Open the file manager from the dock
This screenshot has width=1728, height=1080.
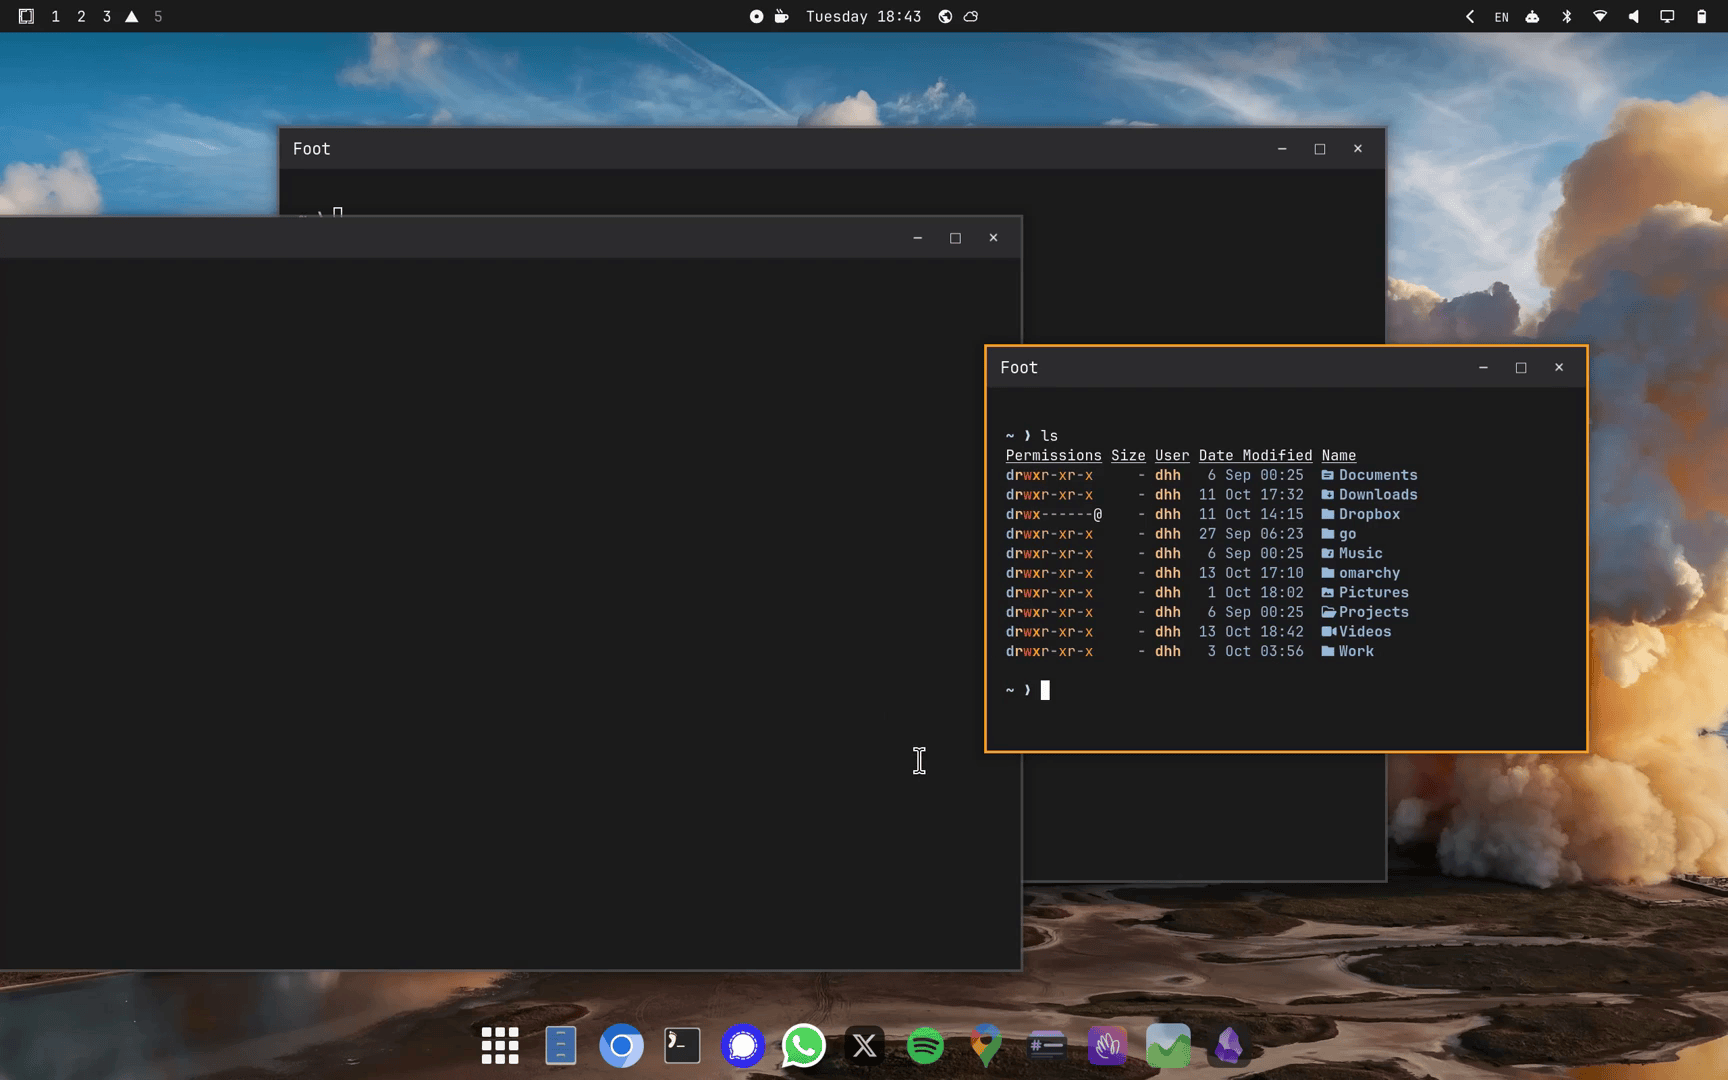[x=561, y=1046]
